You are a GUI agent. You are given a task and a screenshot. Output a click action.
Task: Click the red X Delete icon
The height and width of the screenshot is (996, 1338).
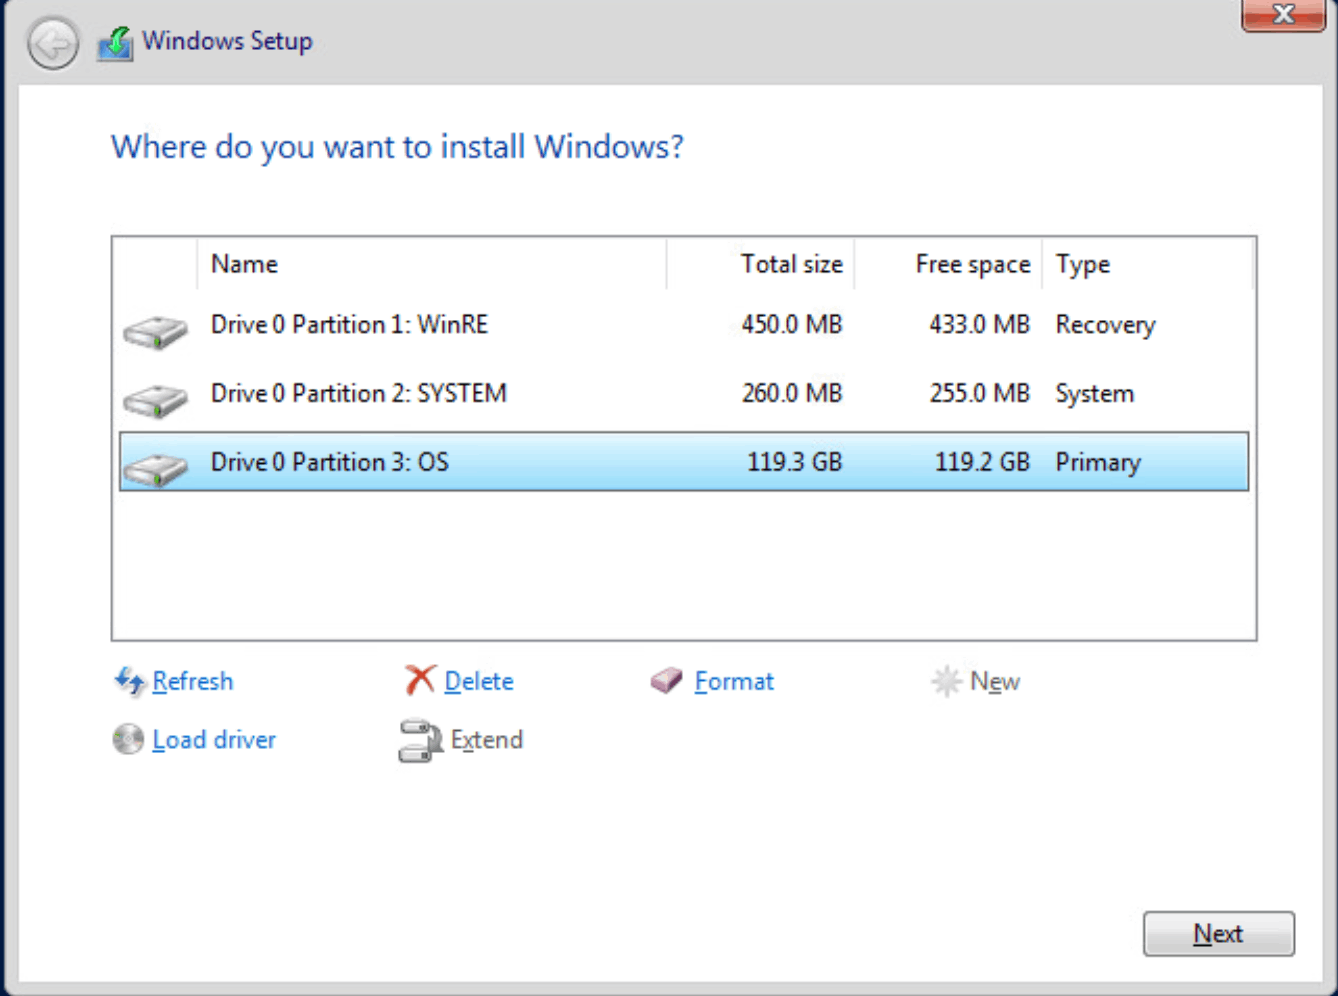(420, 680)
